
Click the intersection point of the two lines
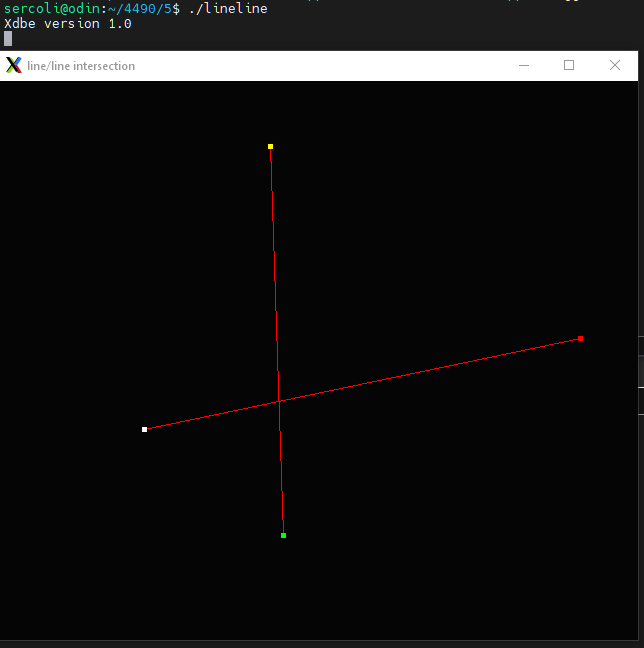pyautogui.click(x=279, y=401)
